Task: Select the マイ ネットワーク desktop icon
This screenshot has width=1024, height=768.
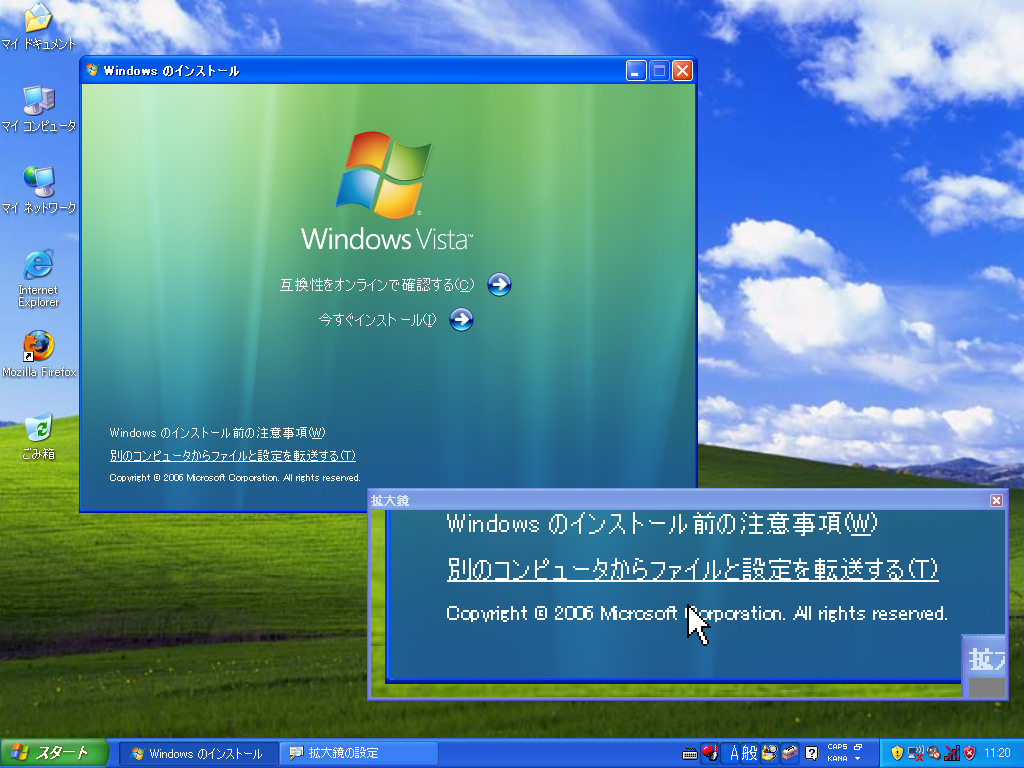Action: click(x=38, y=190)
